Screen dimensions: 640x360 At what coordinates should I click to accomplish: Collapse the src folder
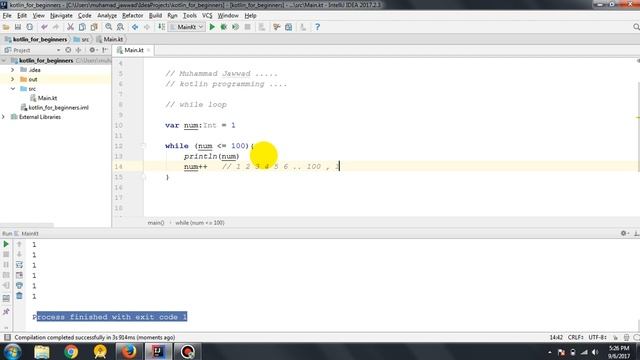[x=12, y=89]
